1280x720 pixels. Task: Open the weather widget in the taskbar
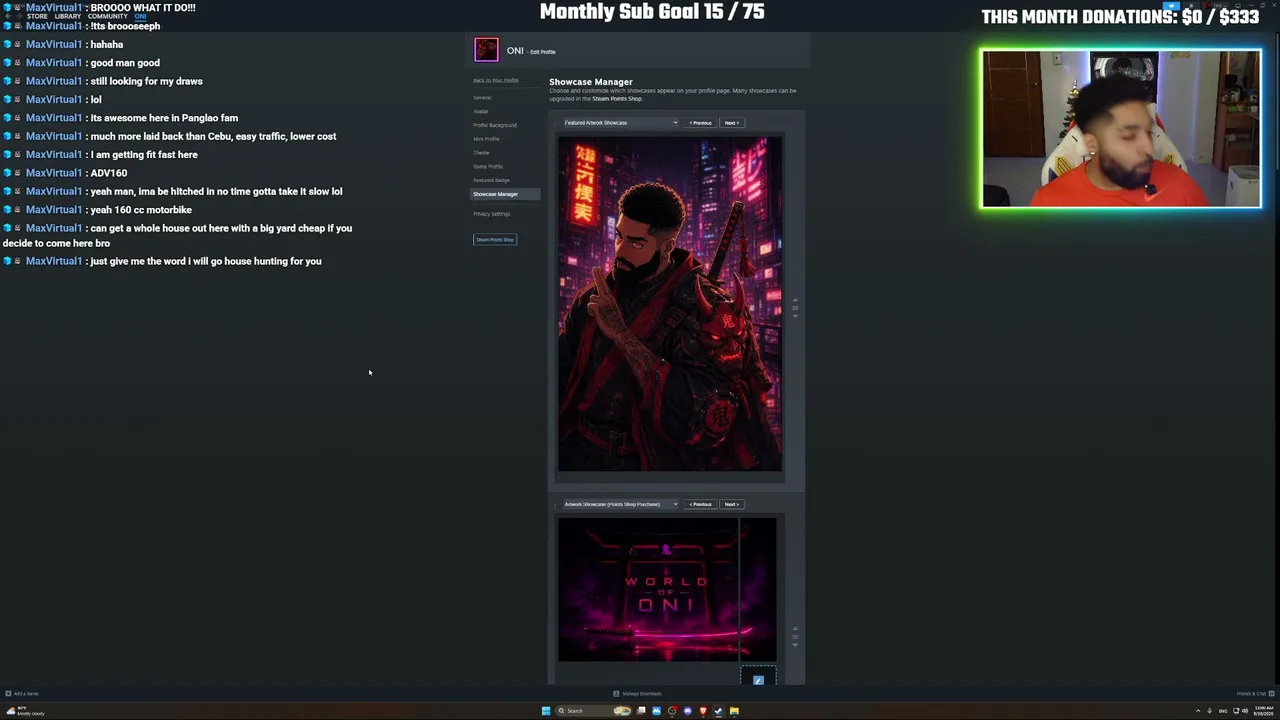[25, 711]
